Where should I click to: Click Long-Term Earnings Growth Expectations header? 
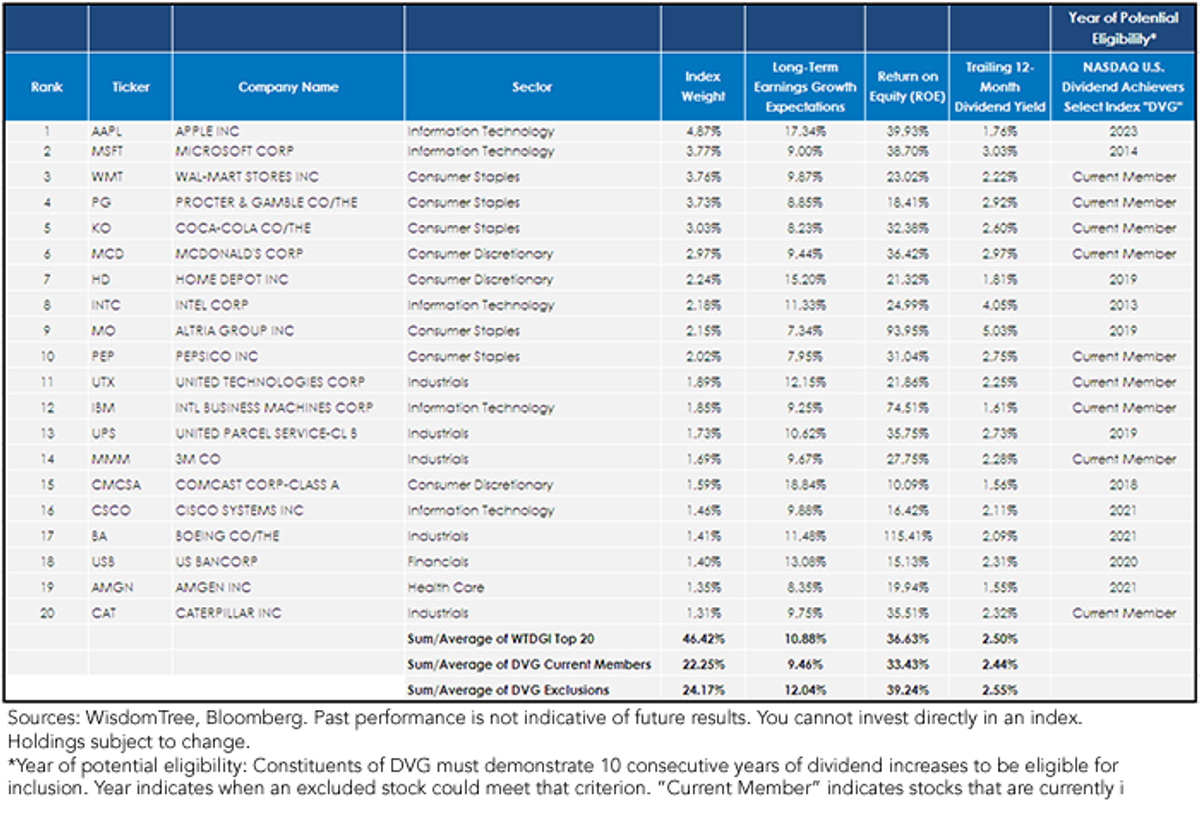pyautogui.click(x=806, y=87)
